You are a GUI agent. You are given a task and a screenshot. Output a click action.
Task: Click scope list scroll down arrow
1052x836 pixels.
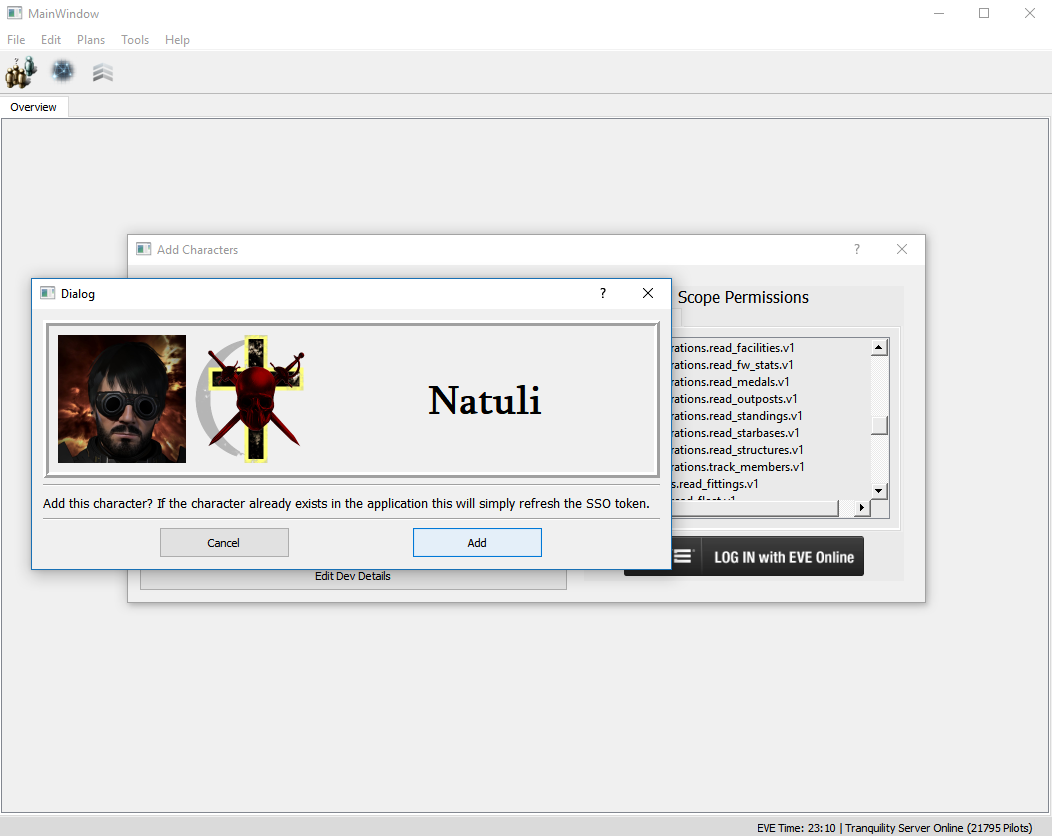[879, 491]
